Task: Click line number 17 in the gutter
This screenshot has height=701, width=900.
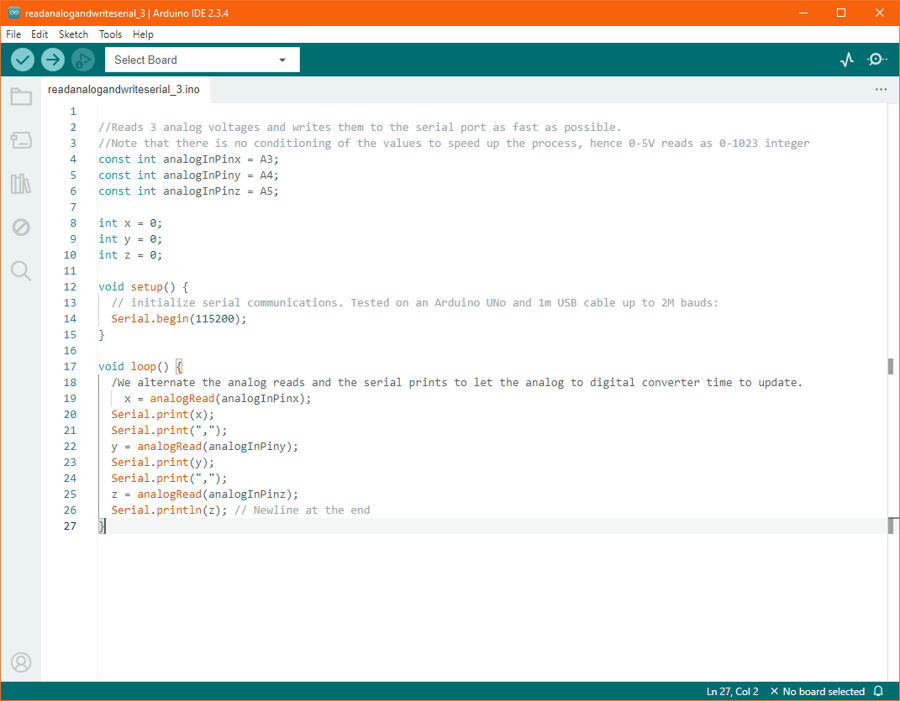Action: point(70,366)
